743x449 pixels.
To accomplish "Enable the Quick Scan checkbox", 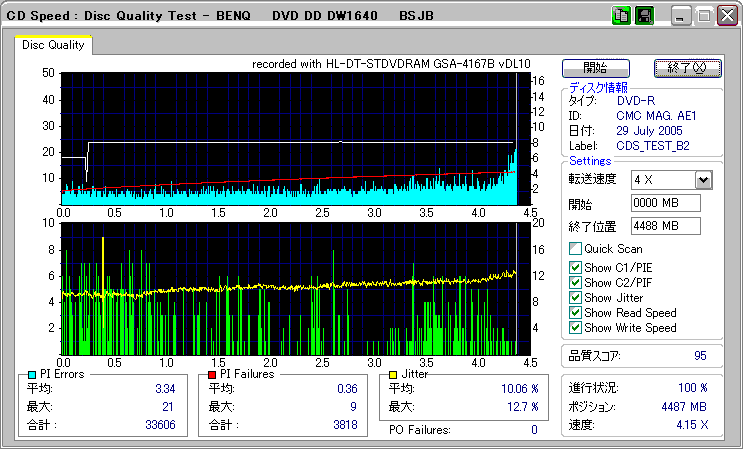I will coord(575,249).
